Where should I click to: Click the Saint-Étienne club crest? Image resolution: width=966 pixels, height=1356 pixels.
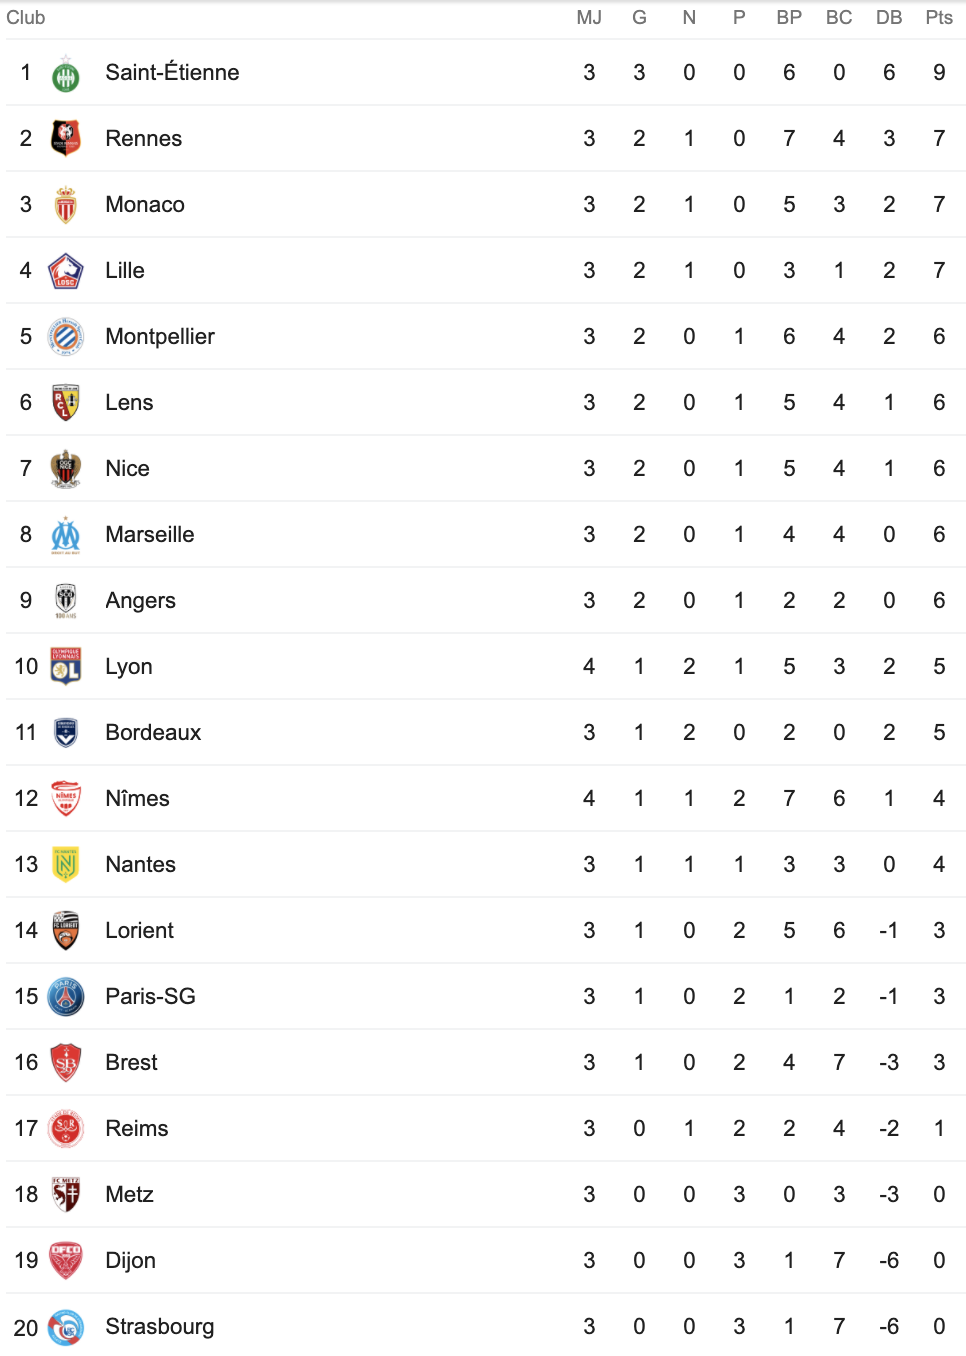tap(66, 73)
